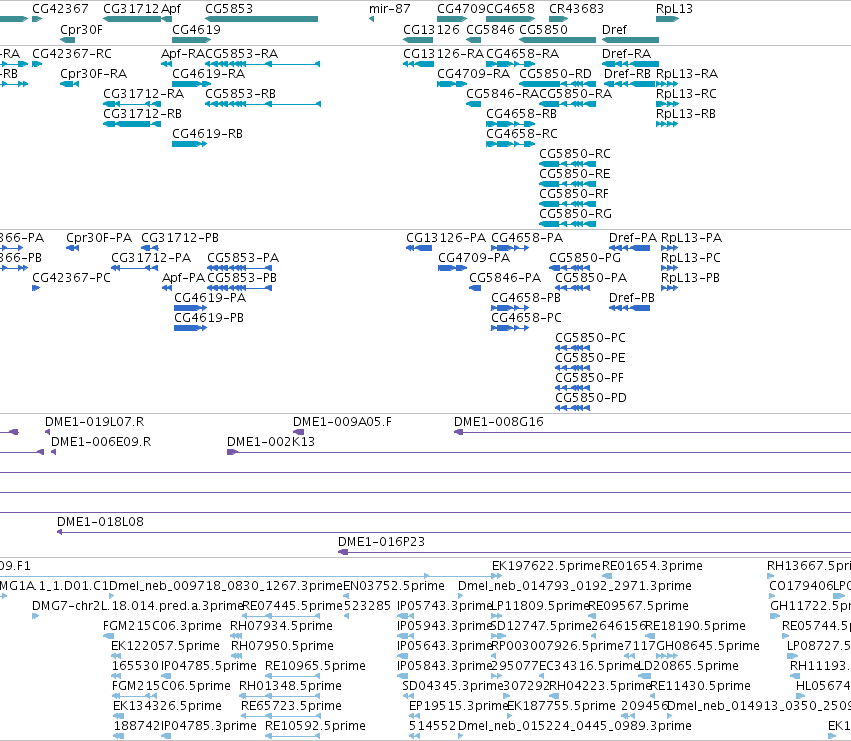Screen dimensions: 851x741
Task: Click EST label FGM215C06.3prime
Action: (162, 626)
